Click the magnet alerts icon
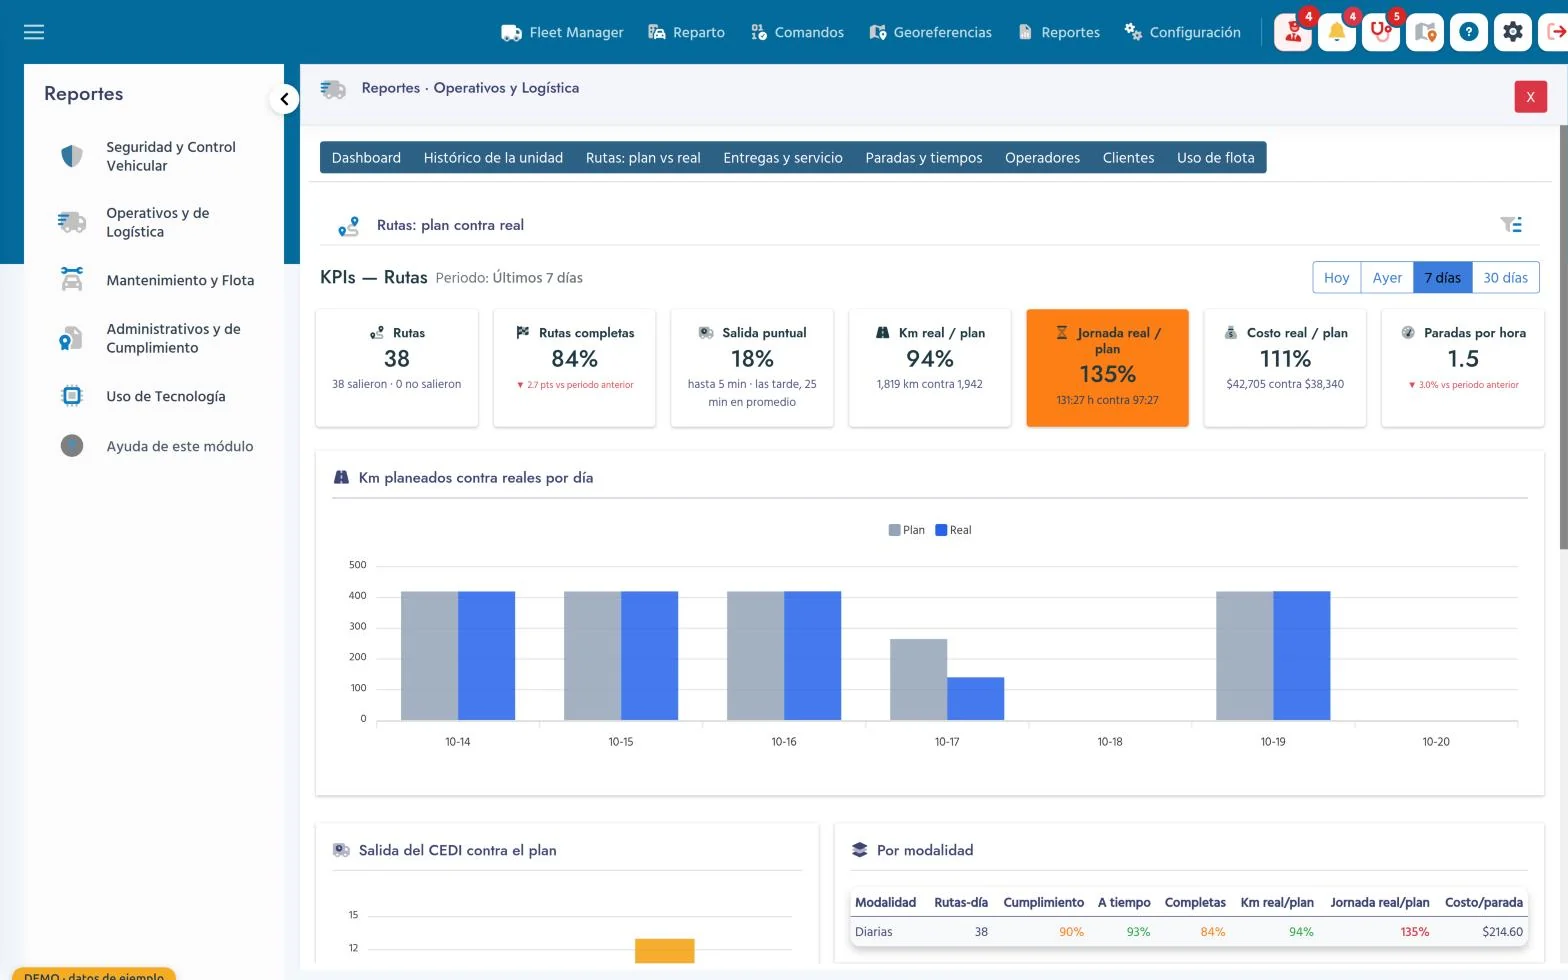1568x980 pixels. pyautogui.click(x=1381, y=32)
